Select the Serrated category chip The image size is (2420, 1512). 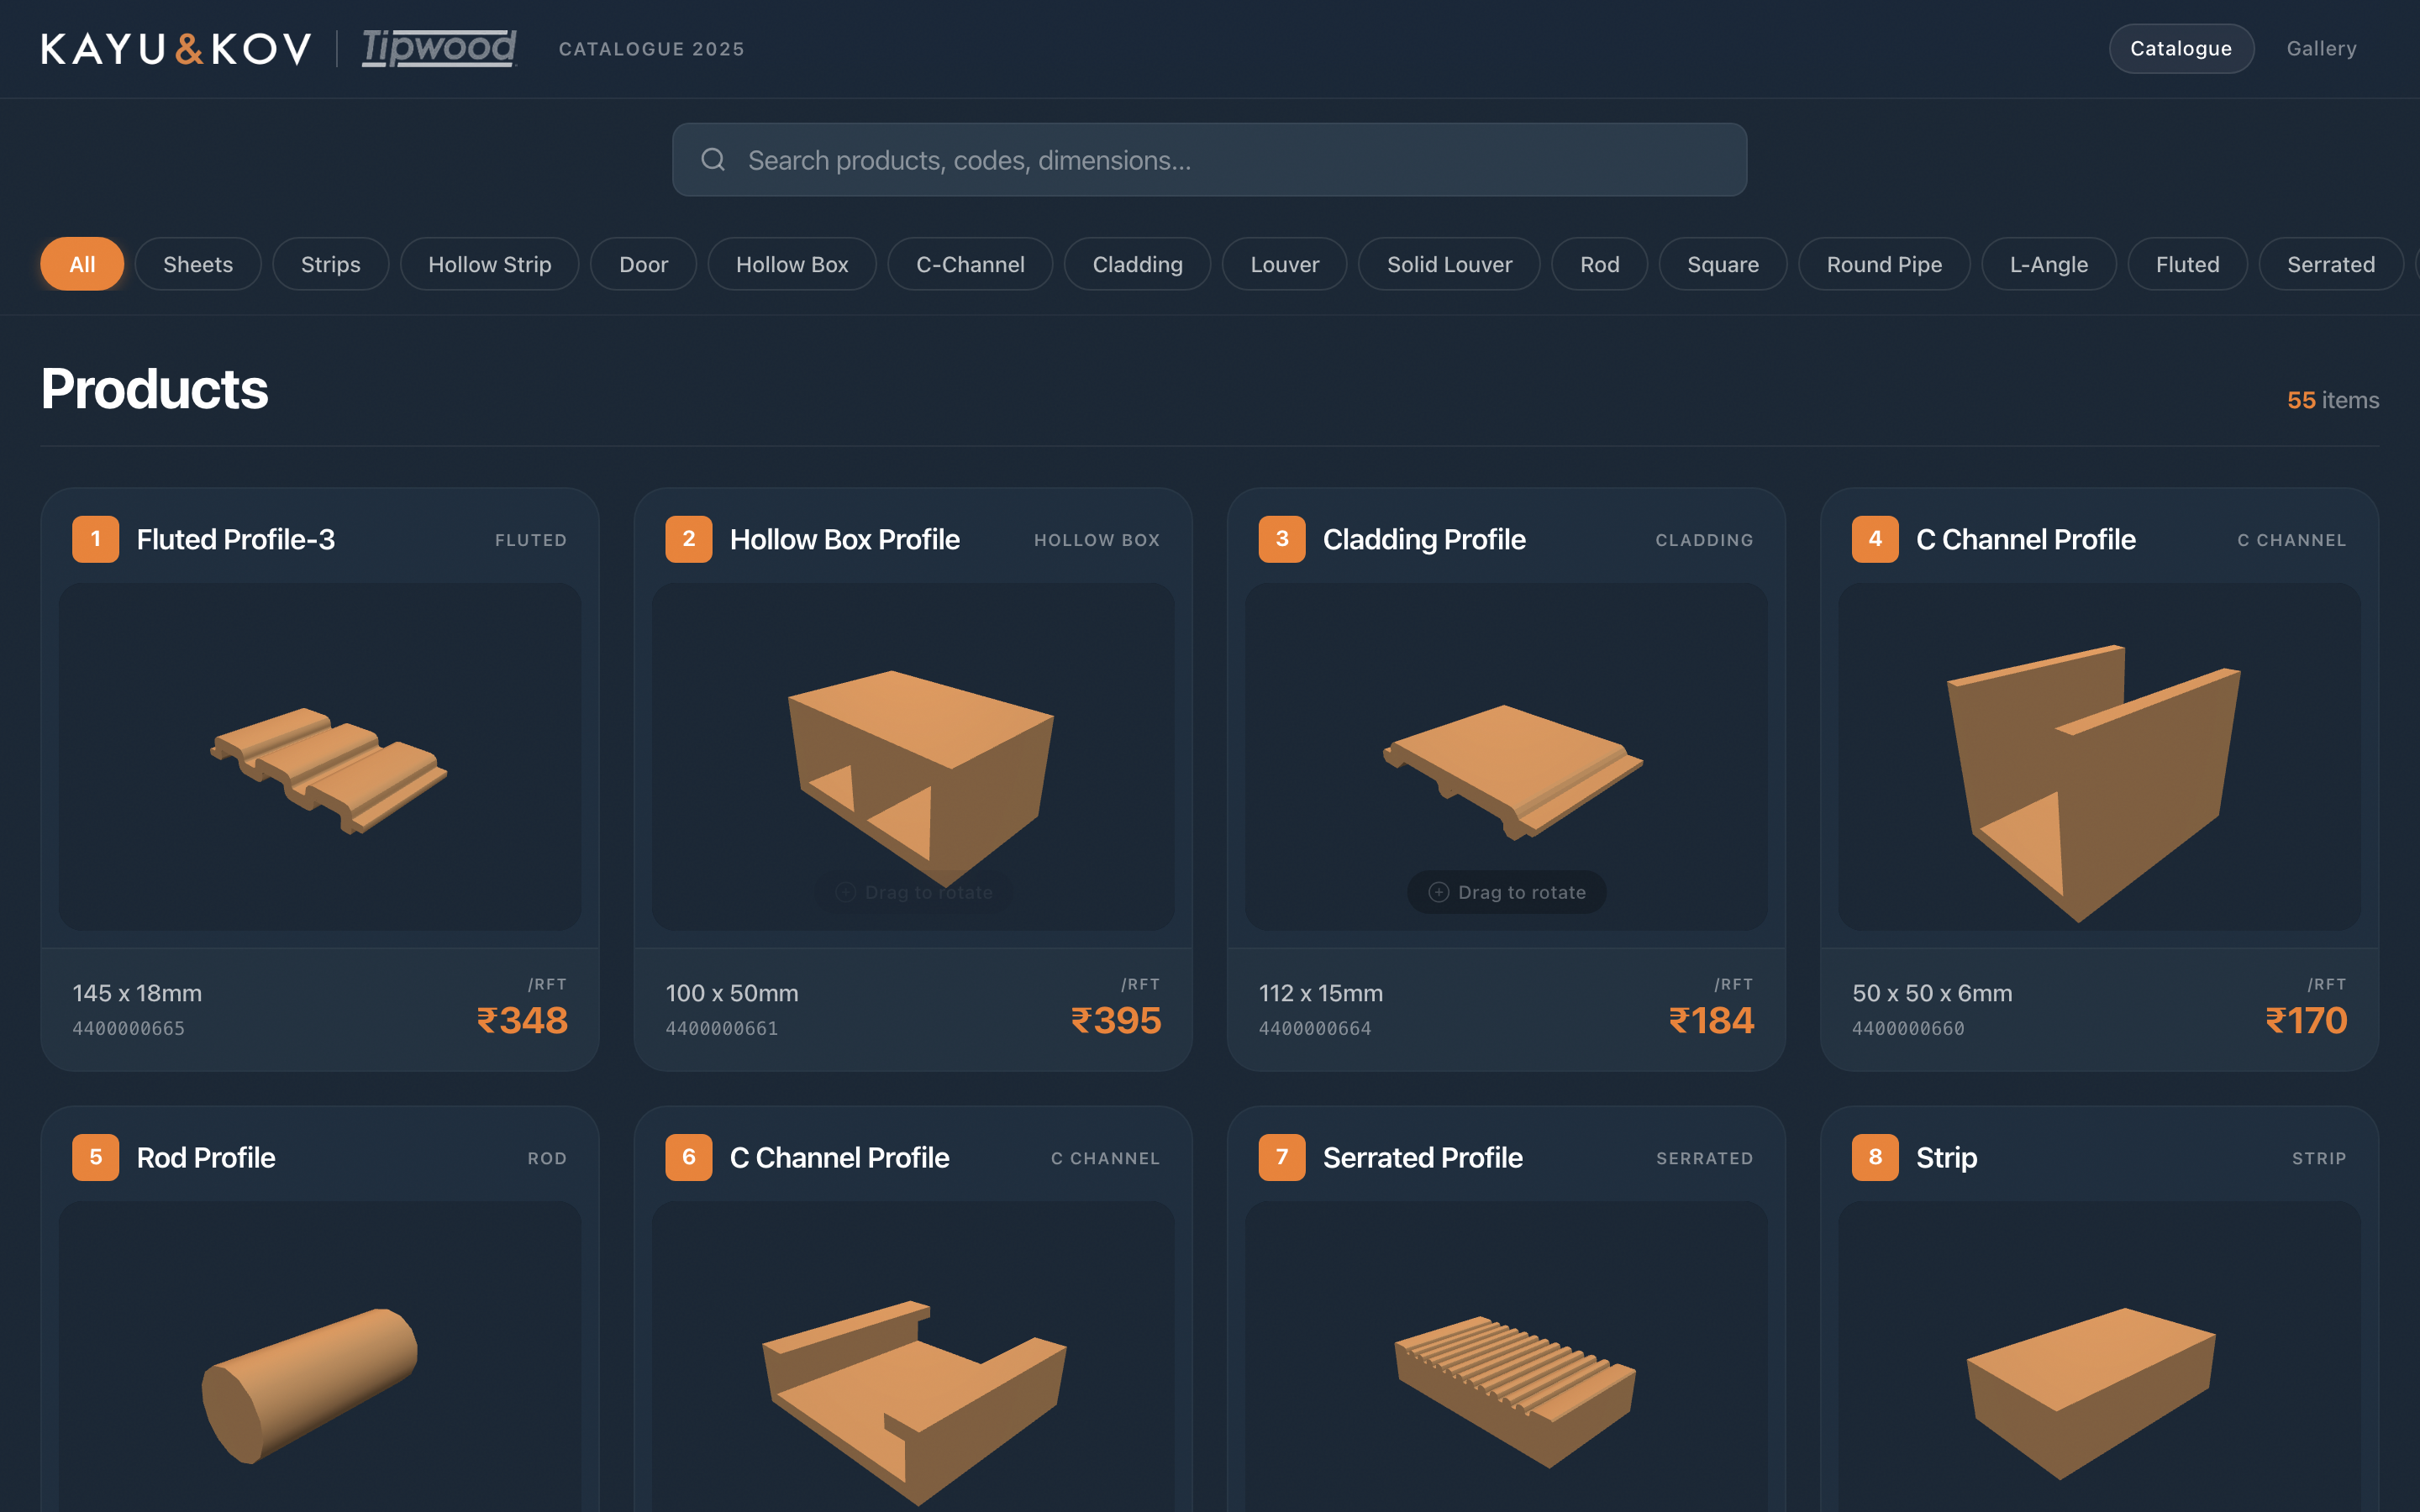coord(2331,264)
